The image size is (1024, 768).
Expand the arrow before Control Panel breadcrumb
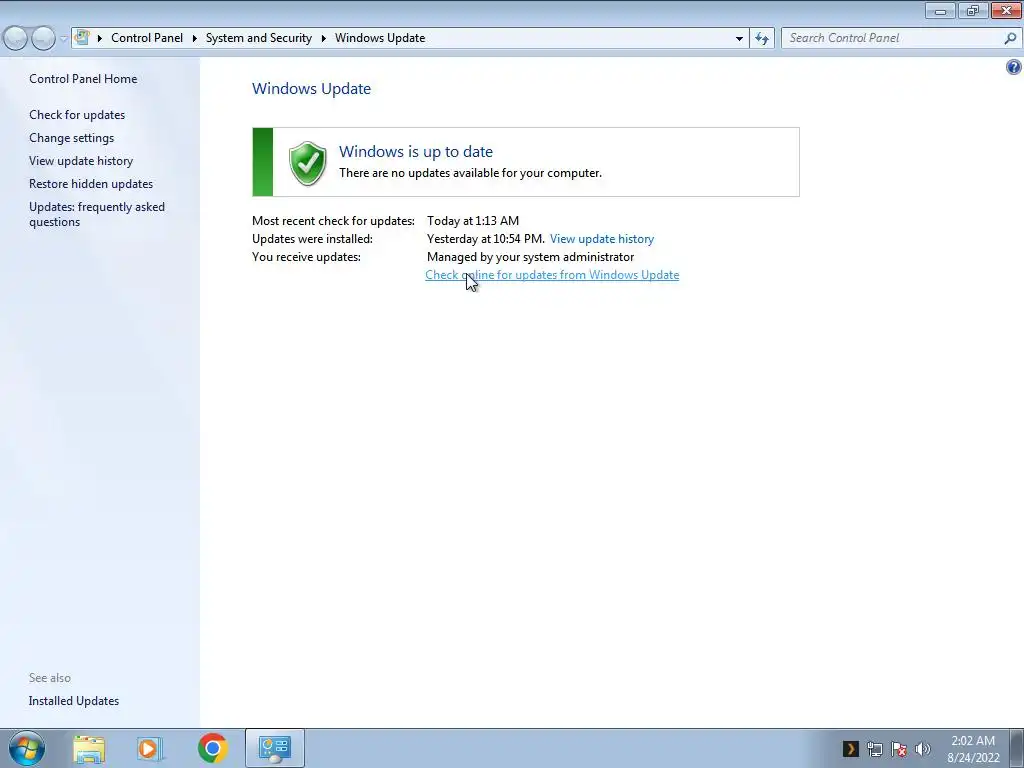[100, 38]
